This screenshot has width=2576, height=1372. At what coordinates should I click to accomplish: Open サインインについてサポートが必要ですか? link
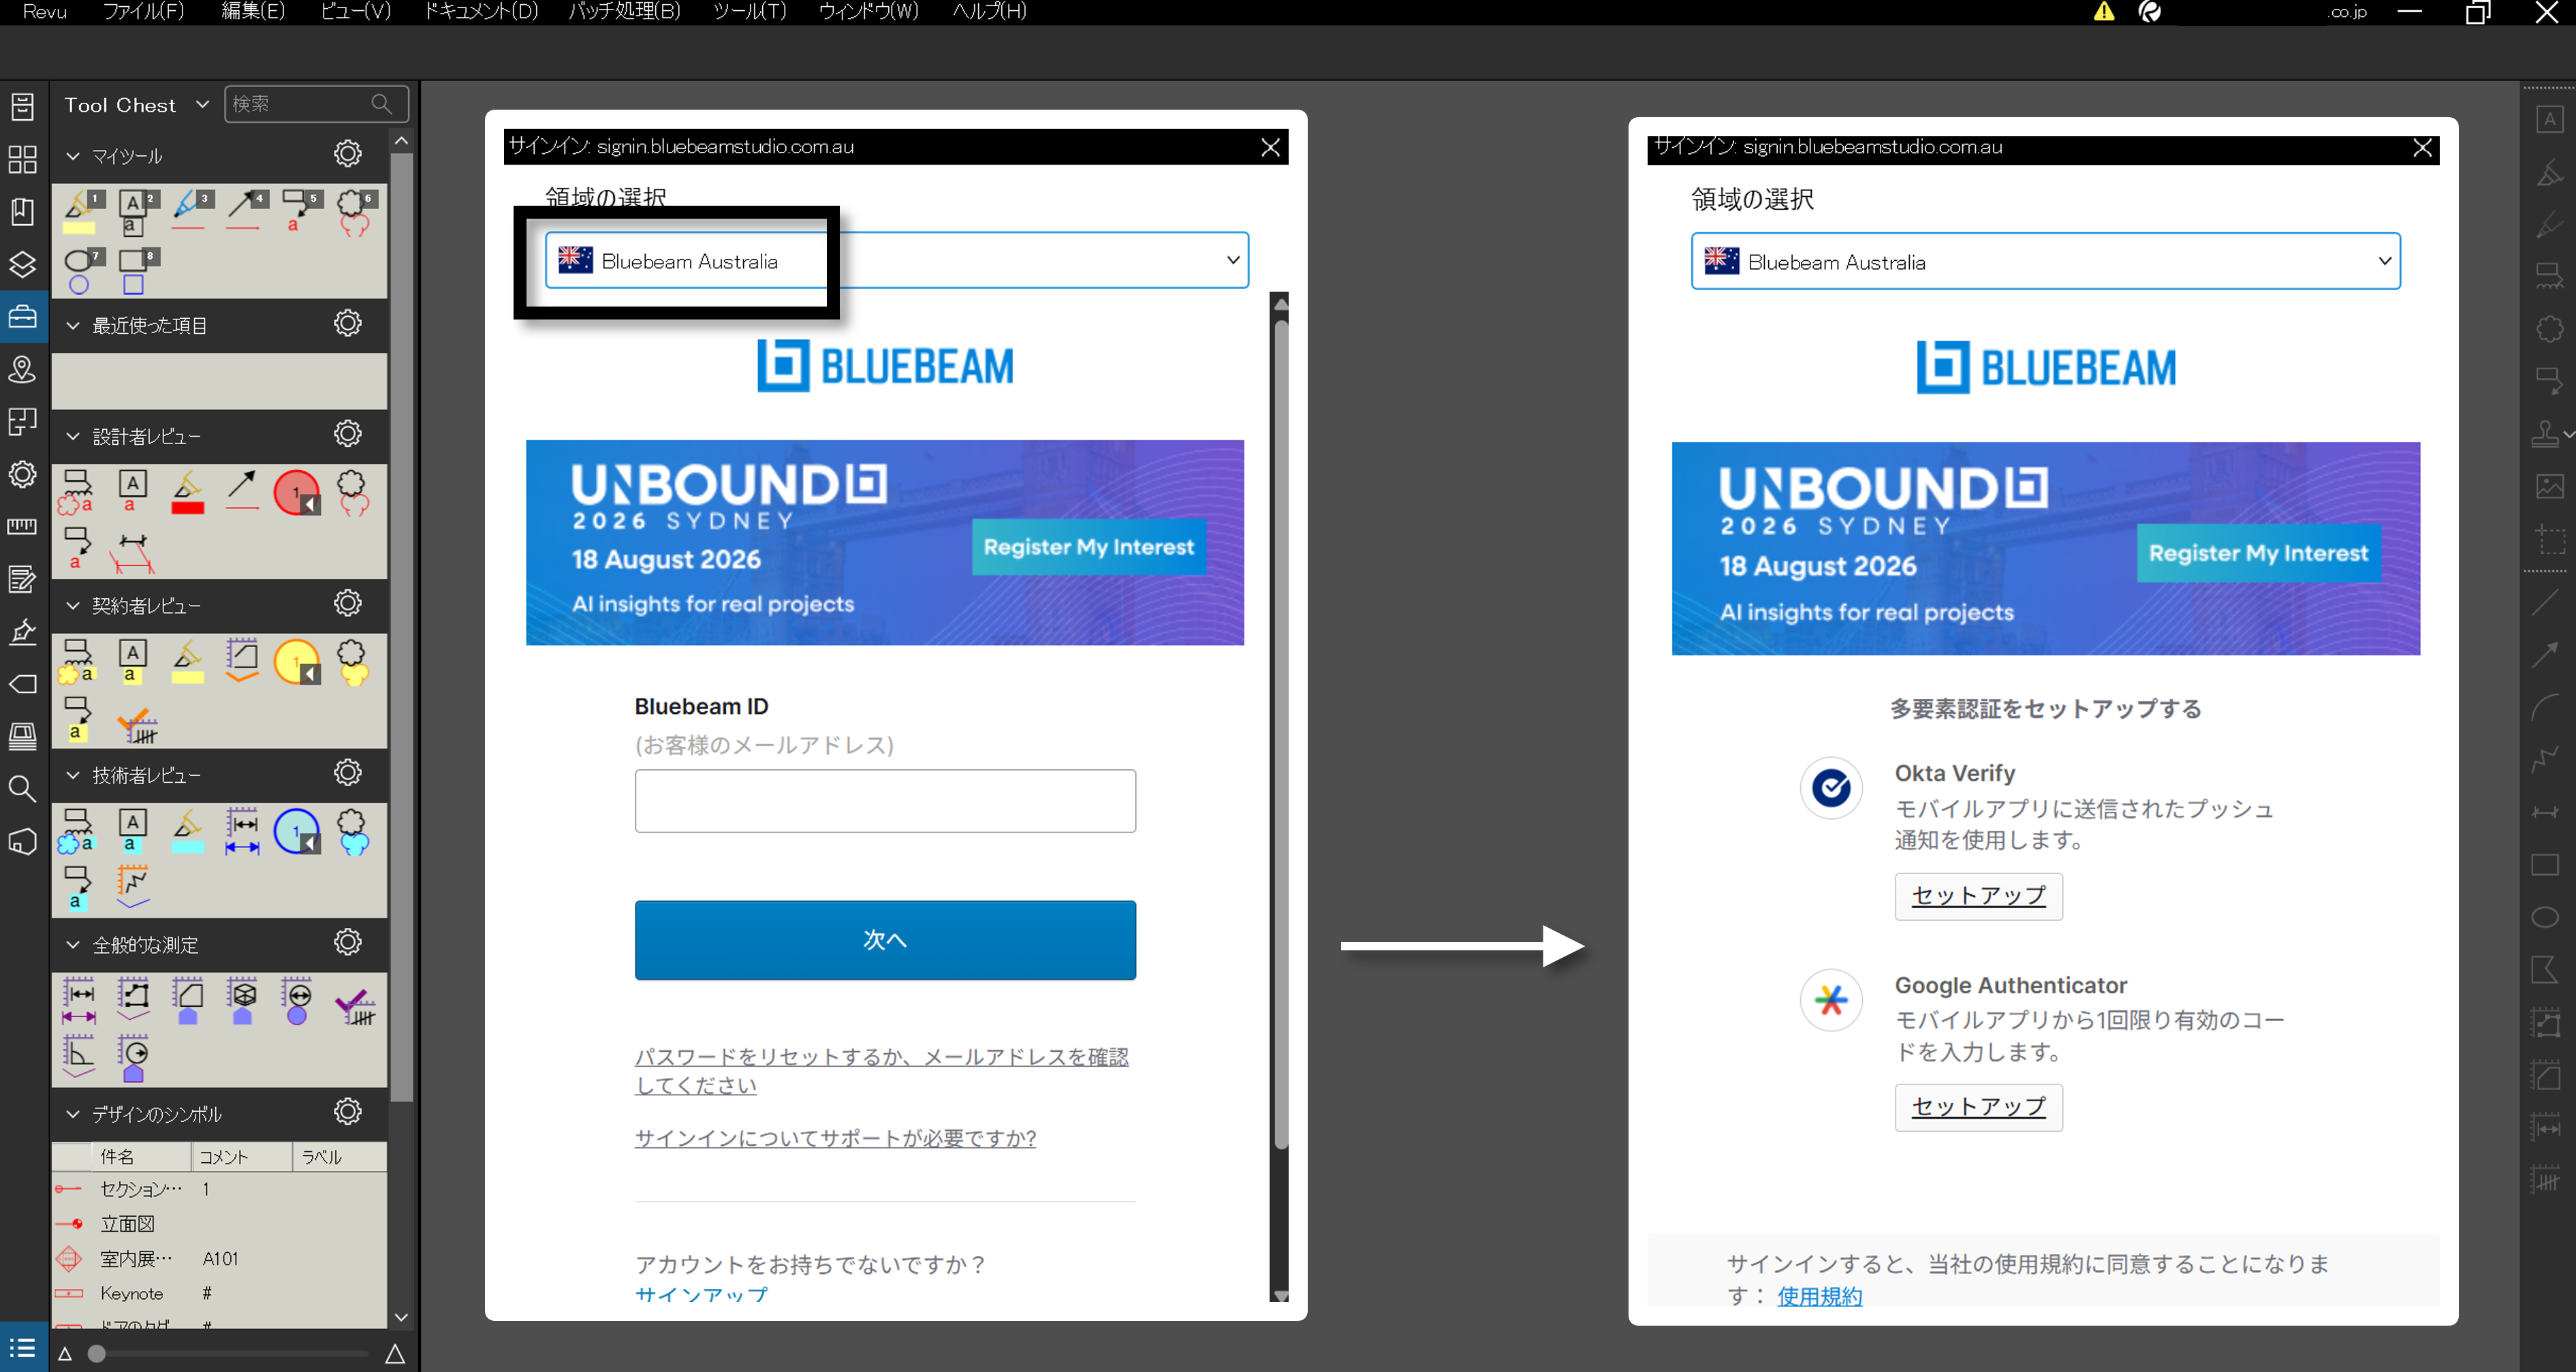tap(835, 1138)
